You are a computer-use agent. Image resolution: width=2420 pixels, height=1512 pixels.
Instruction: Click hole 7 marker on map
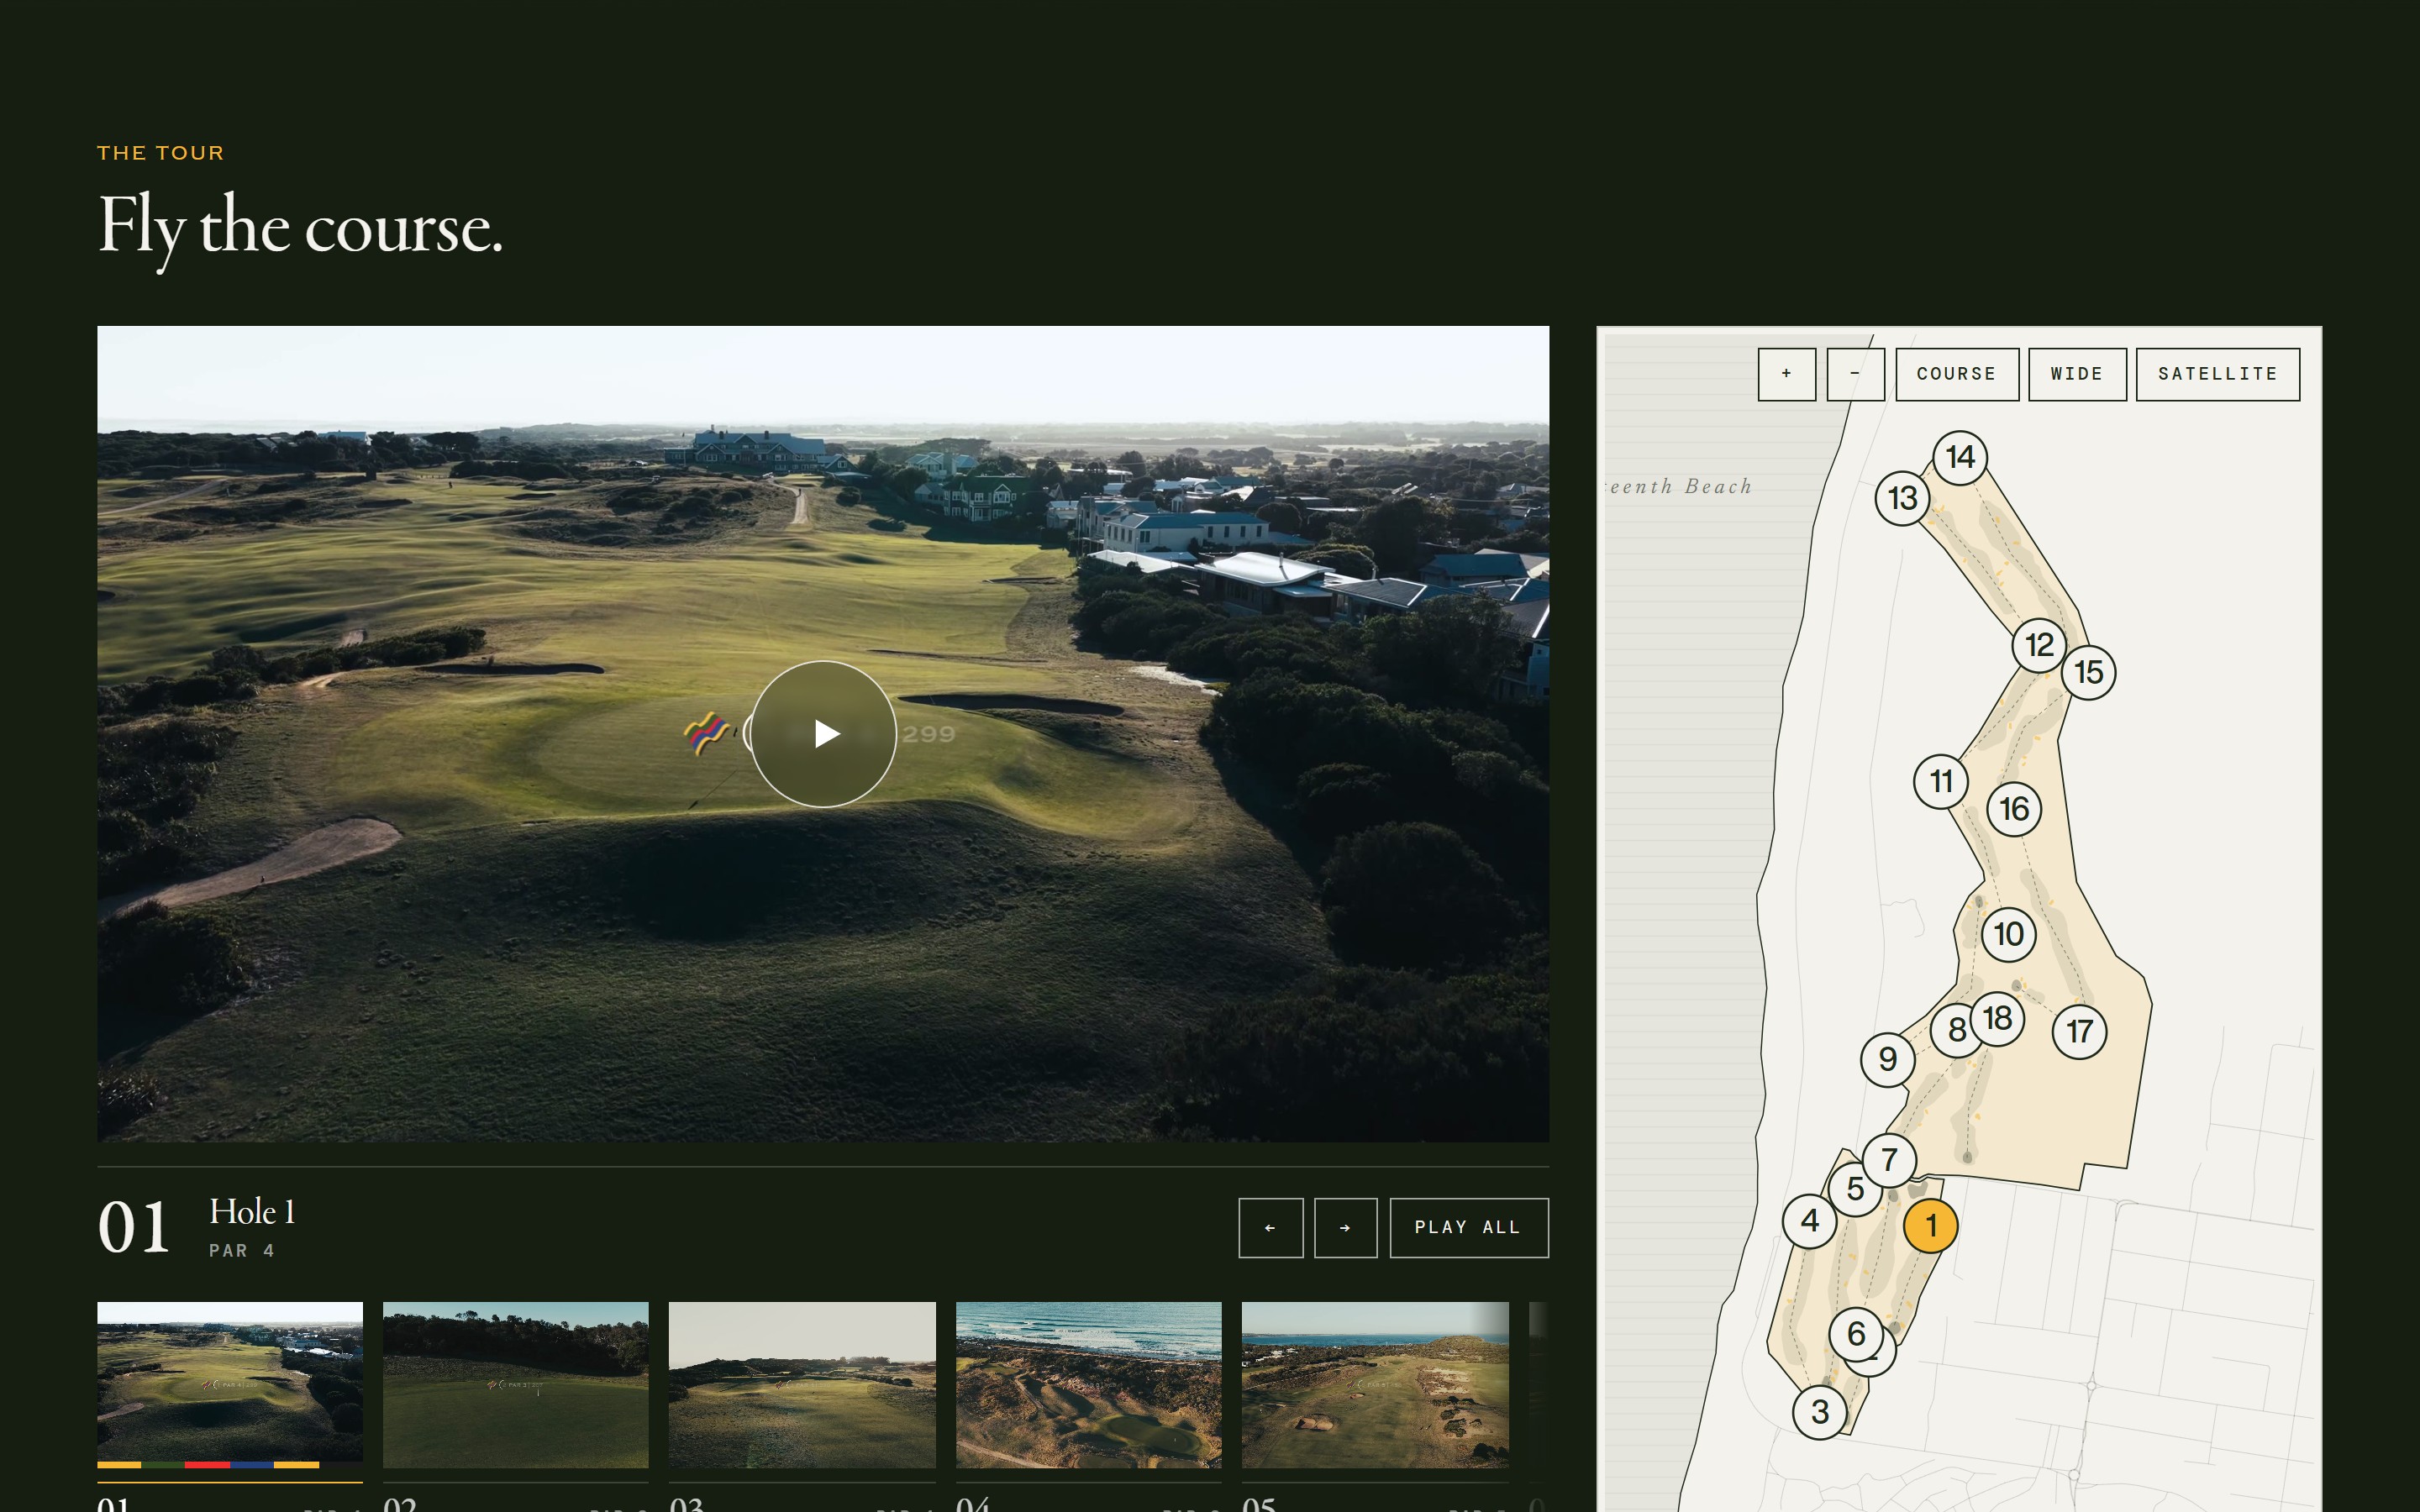coord(1889,1160)
